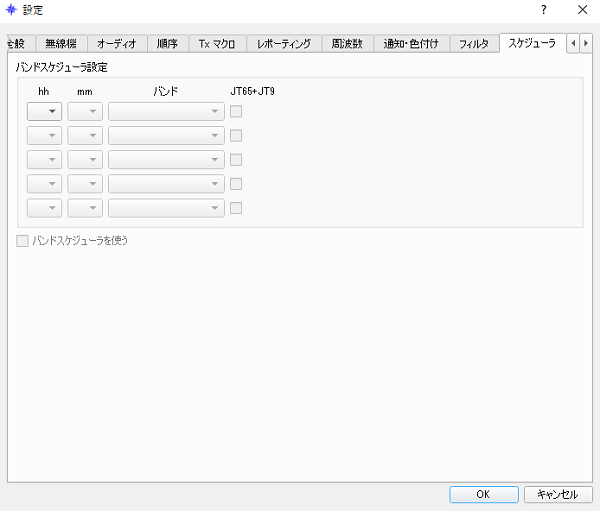This screenshot has height=511, width=600.
Task: Close the 設定 dialog with X
Action: (x=582, y=10)
